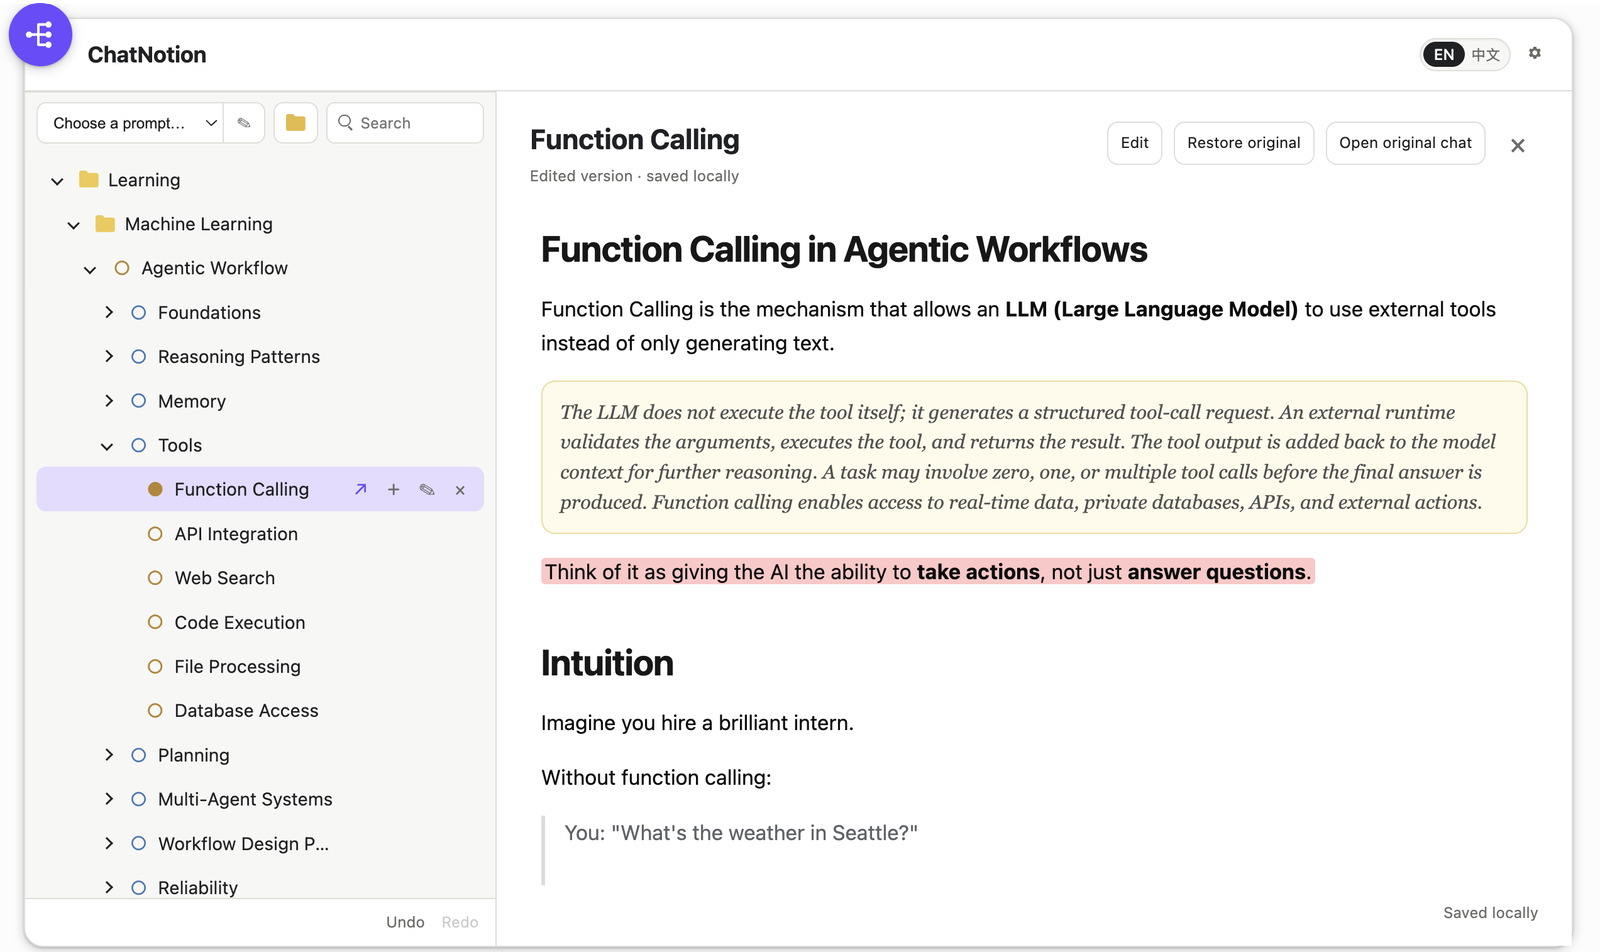This screenshot has height=952, width=1600.
Task: Click the pink highlighted 'Think of it' sentence
Action: point(927,572)
